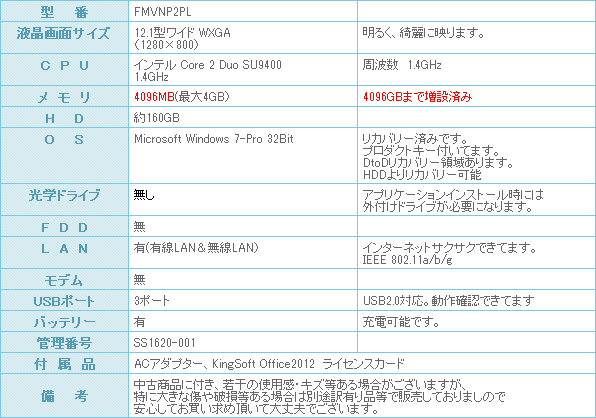The height and width of the screenshot is (418, 596).
Task: Select the 備考 header cell
Action: tap(64, 396)
